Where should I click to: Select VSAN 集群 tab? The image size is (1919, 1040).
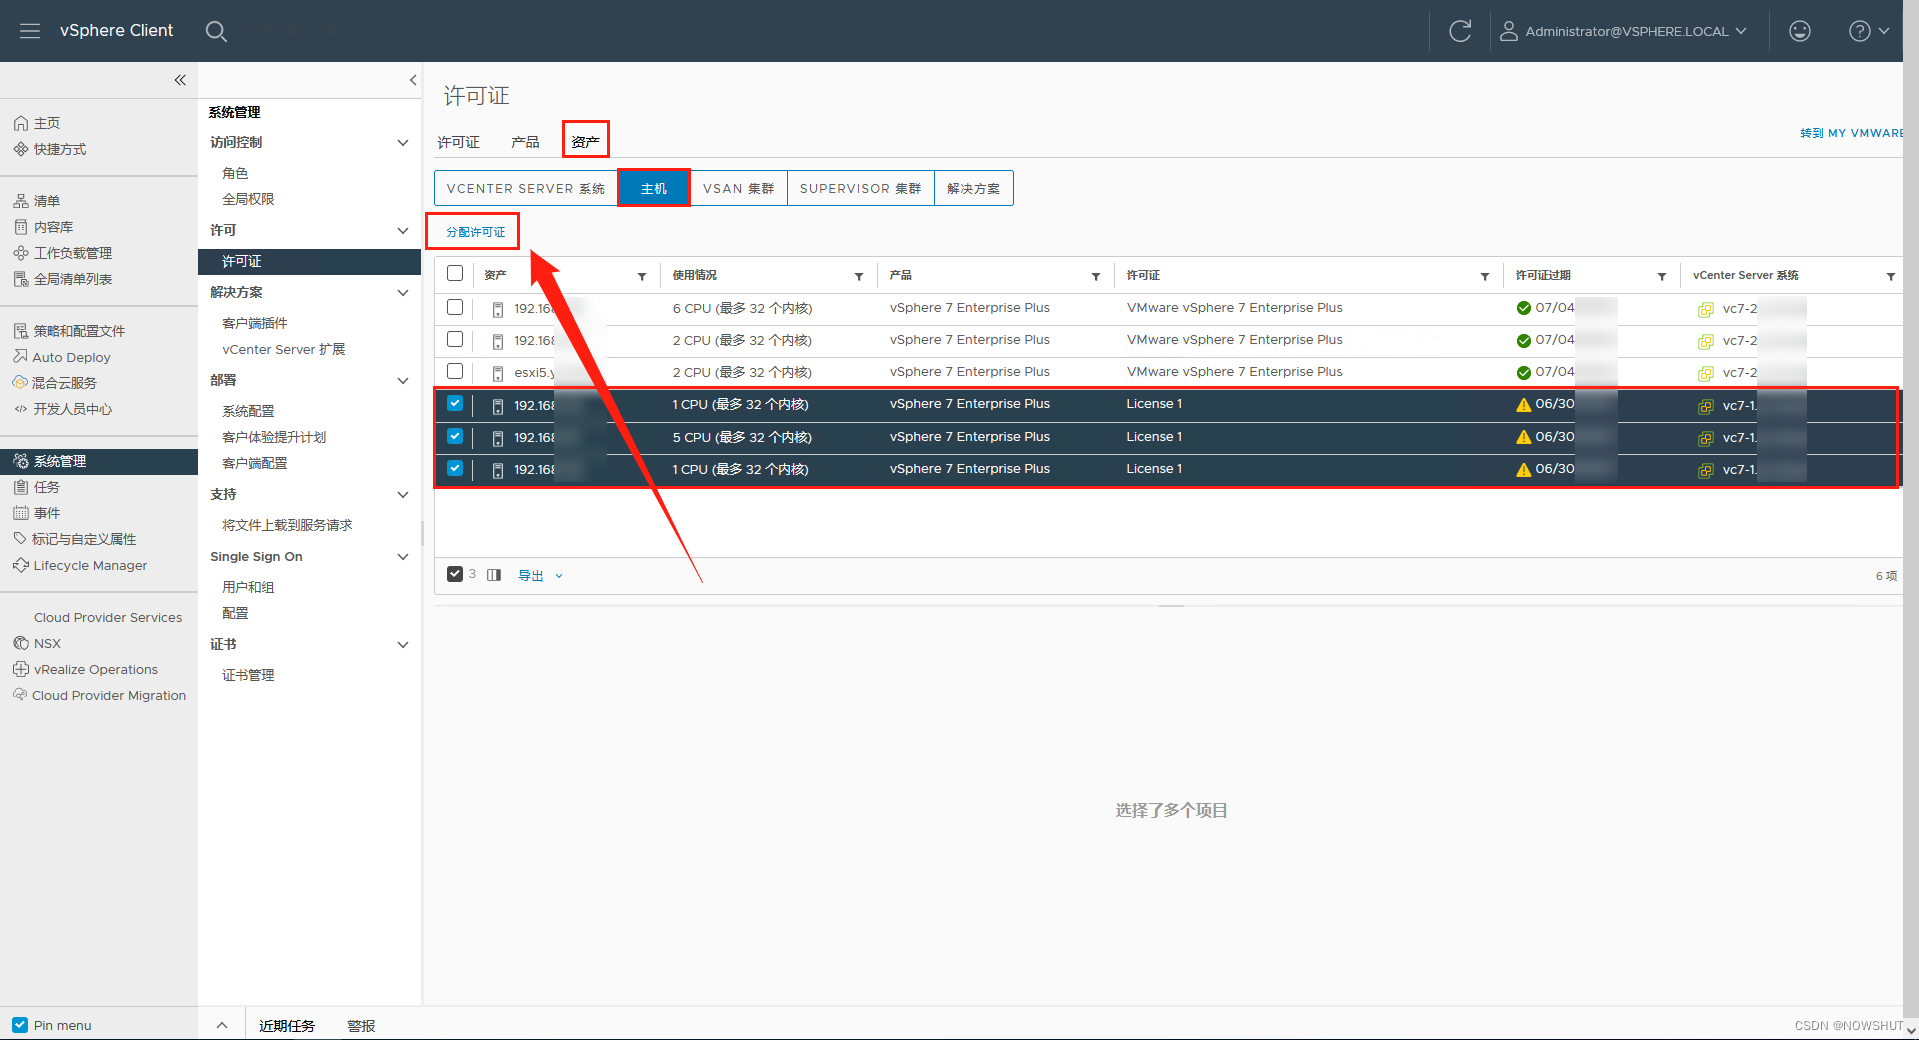click(739, 188)
